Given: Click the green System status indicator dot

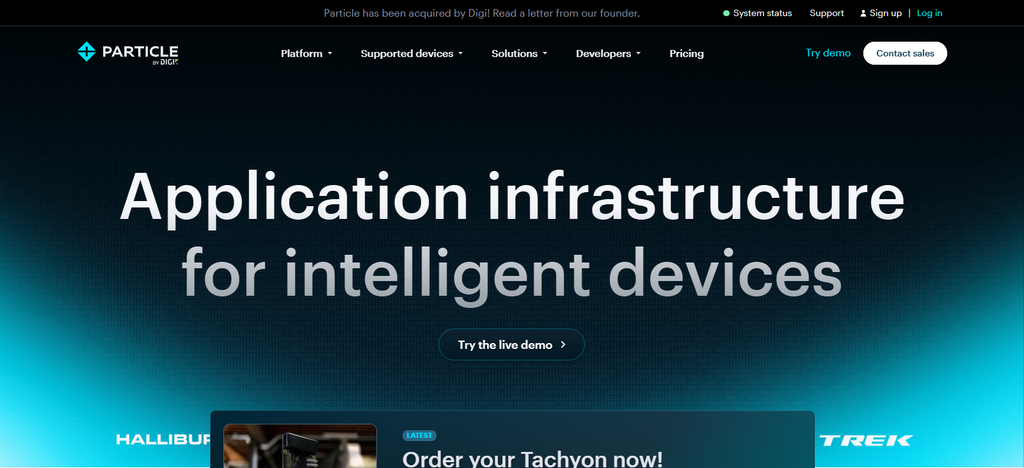Looking at the screenshot, I should 726,13.
